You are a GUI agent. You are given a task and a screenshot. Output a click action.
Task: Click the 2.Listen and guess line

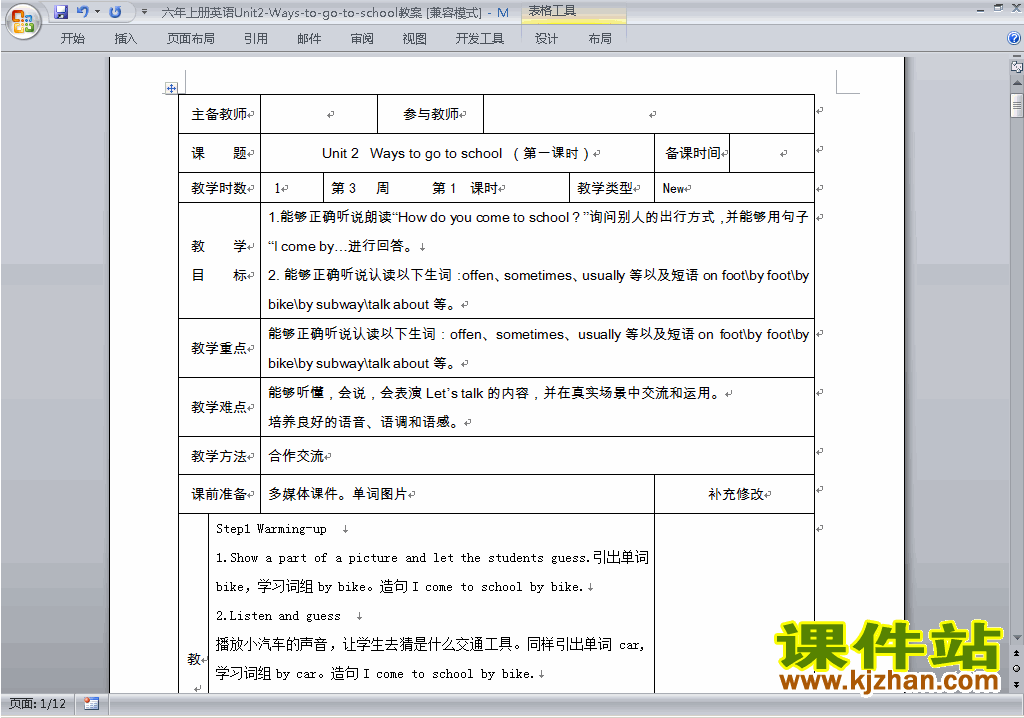point(278,616)
